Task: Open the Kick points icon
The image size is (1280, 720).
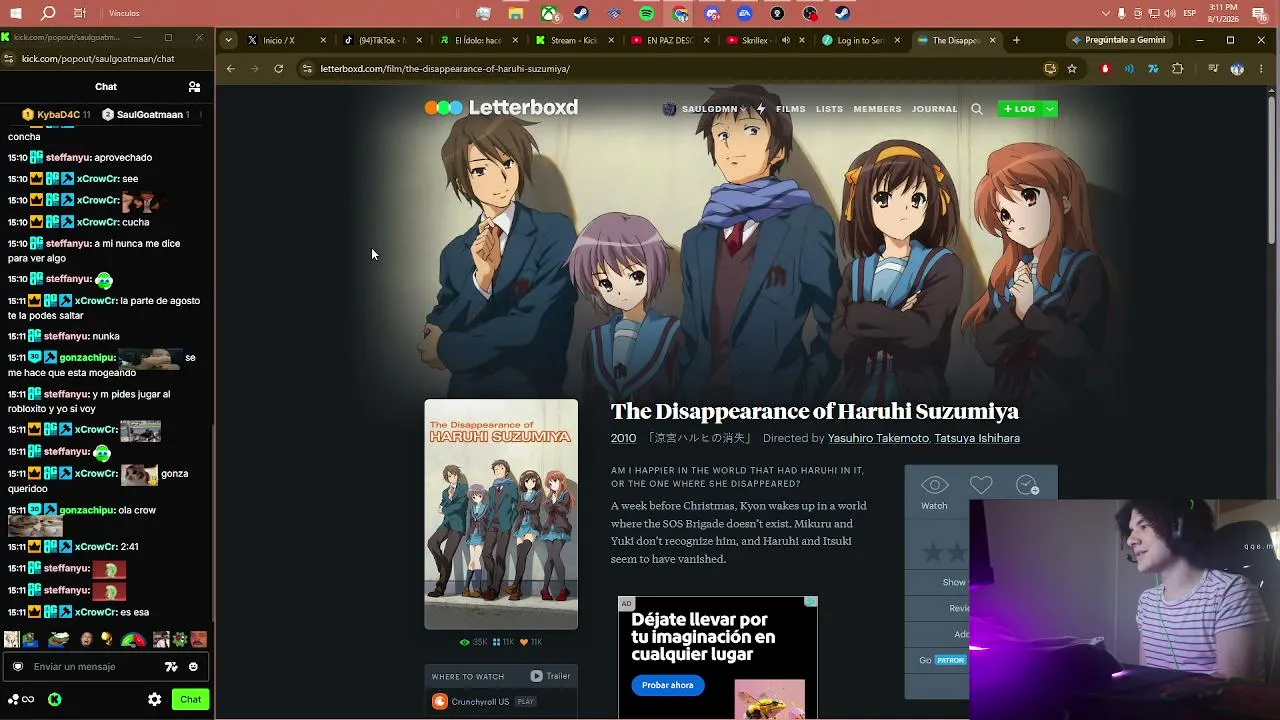Action: 21,700
